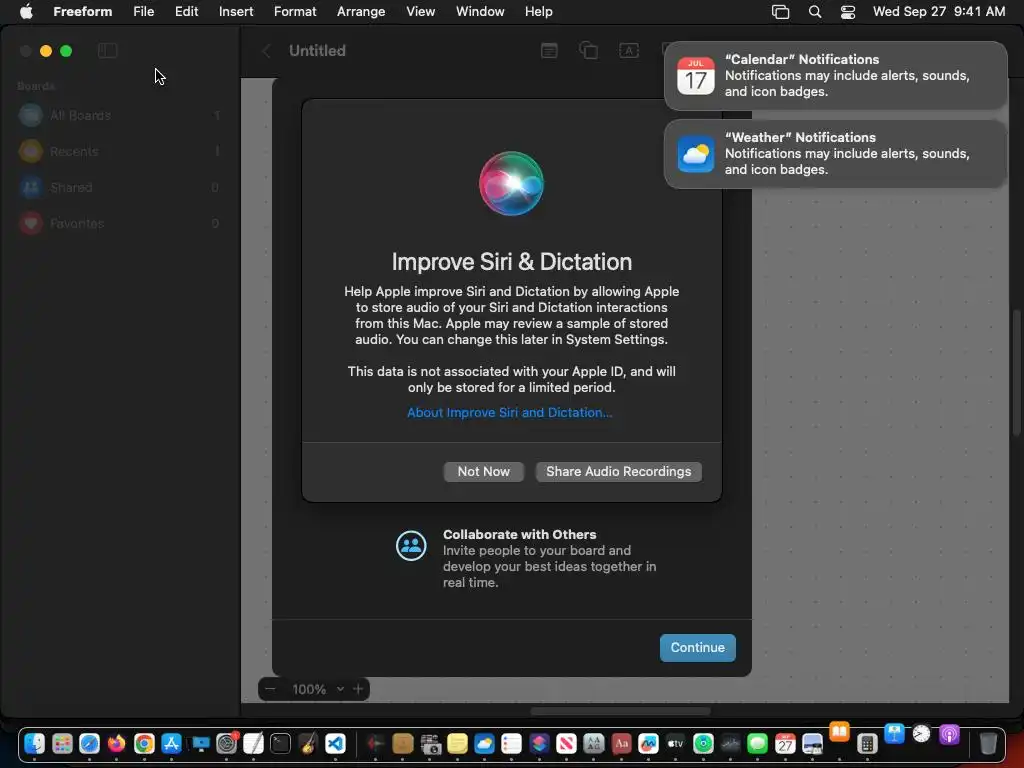Image resolution: width=1024 pixels, height=768 pixels.
Task: Select Favorites in the sidebar
Action: tap(120, 223)
